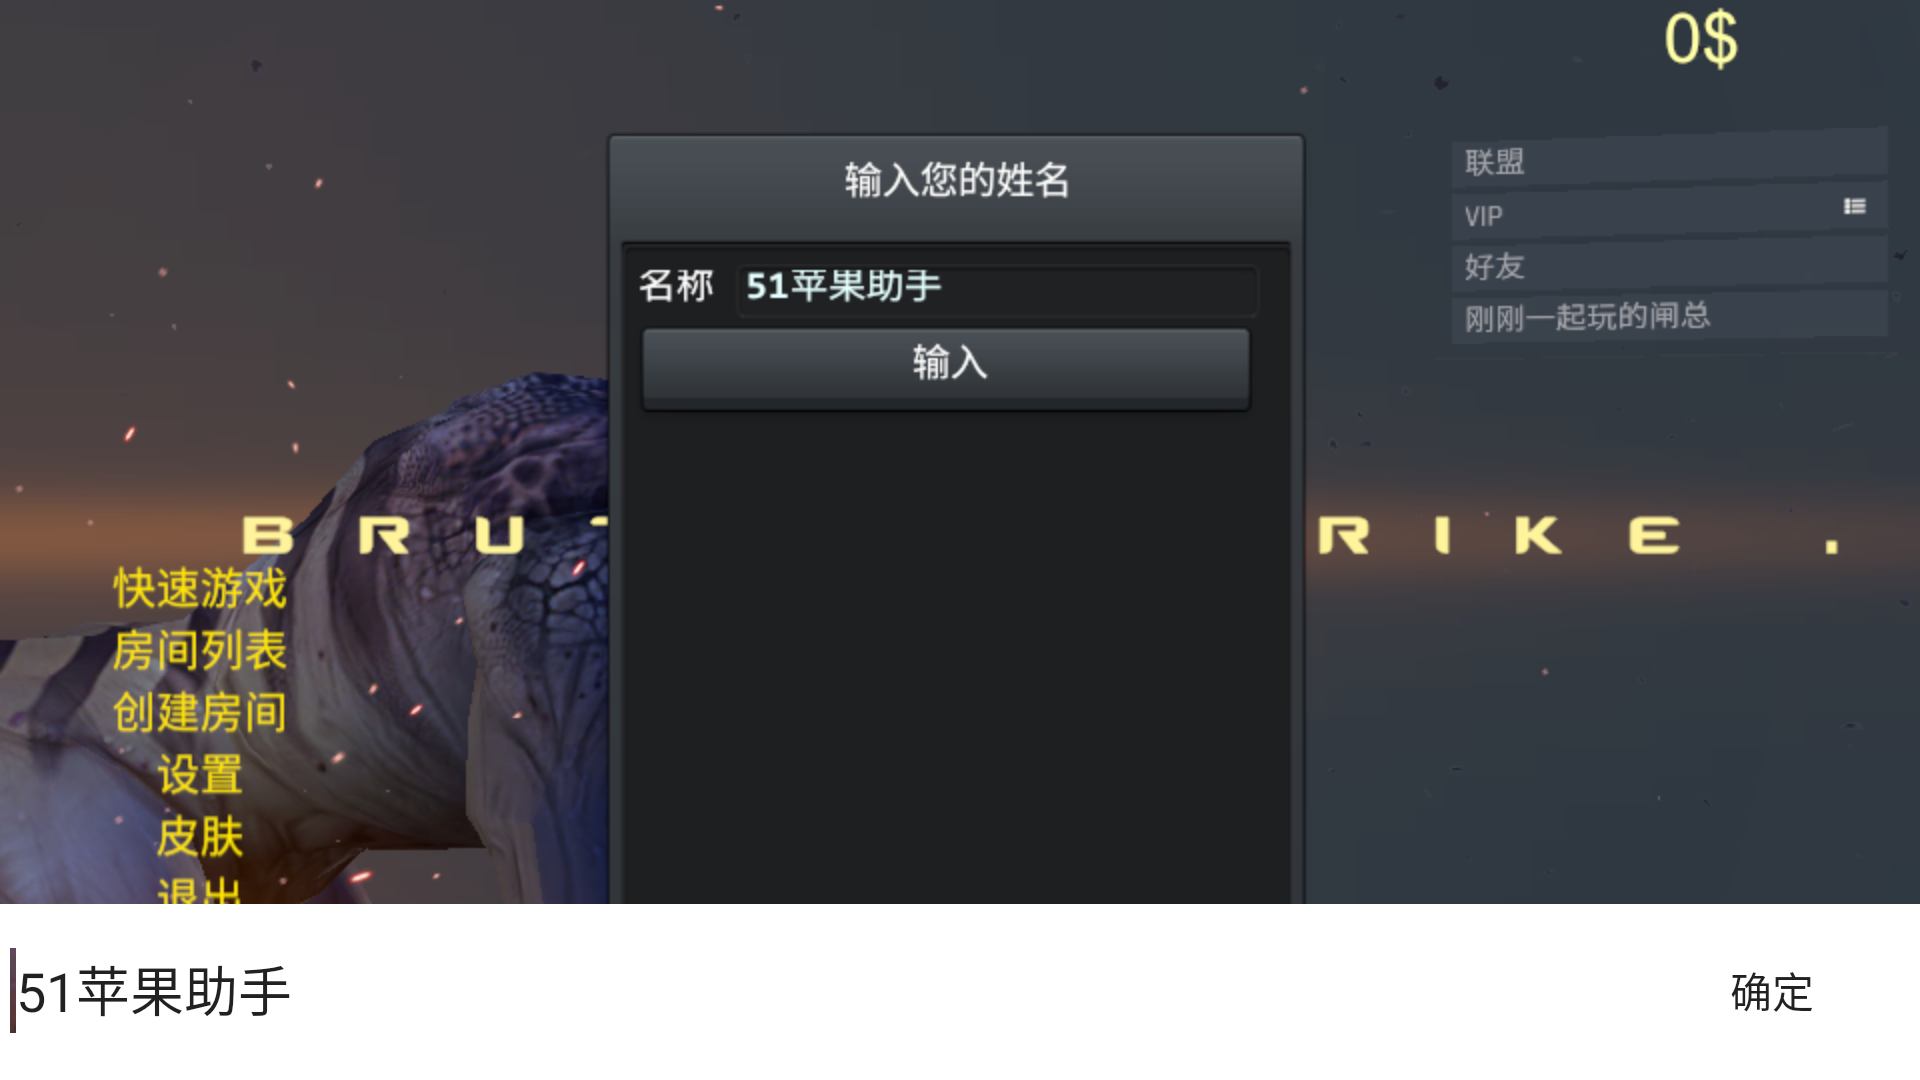Open the list icon beside VIP
This screenshot has width=1920, height=1080.
point(1854,206)
